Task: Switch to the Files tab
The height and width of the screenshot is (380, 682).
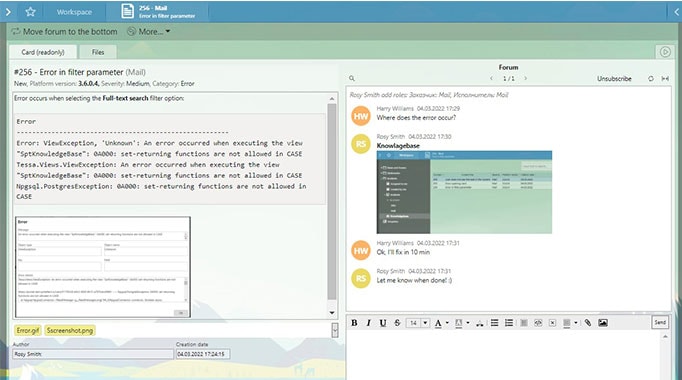Action: [98, 52]
